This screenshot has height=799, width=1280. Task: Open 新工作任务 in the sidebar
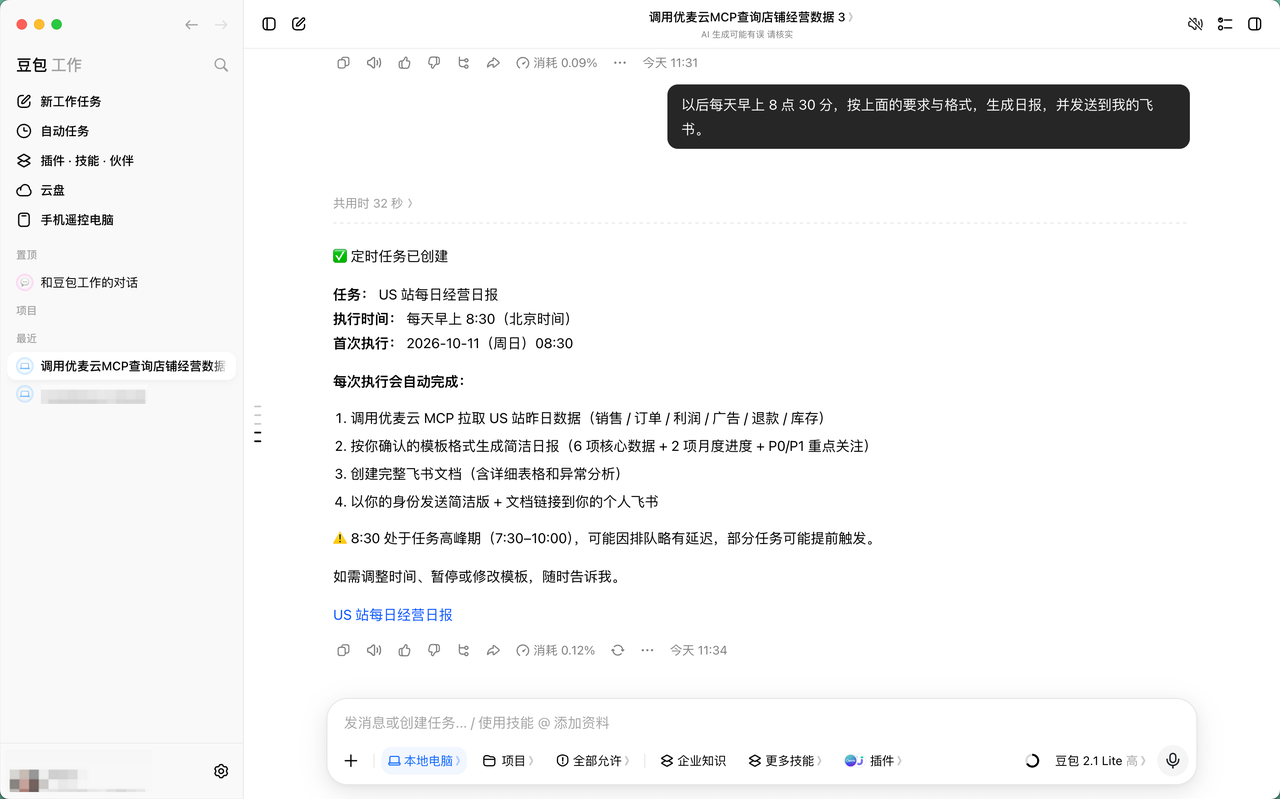[122, 101]
